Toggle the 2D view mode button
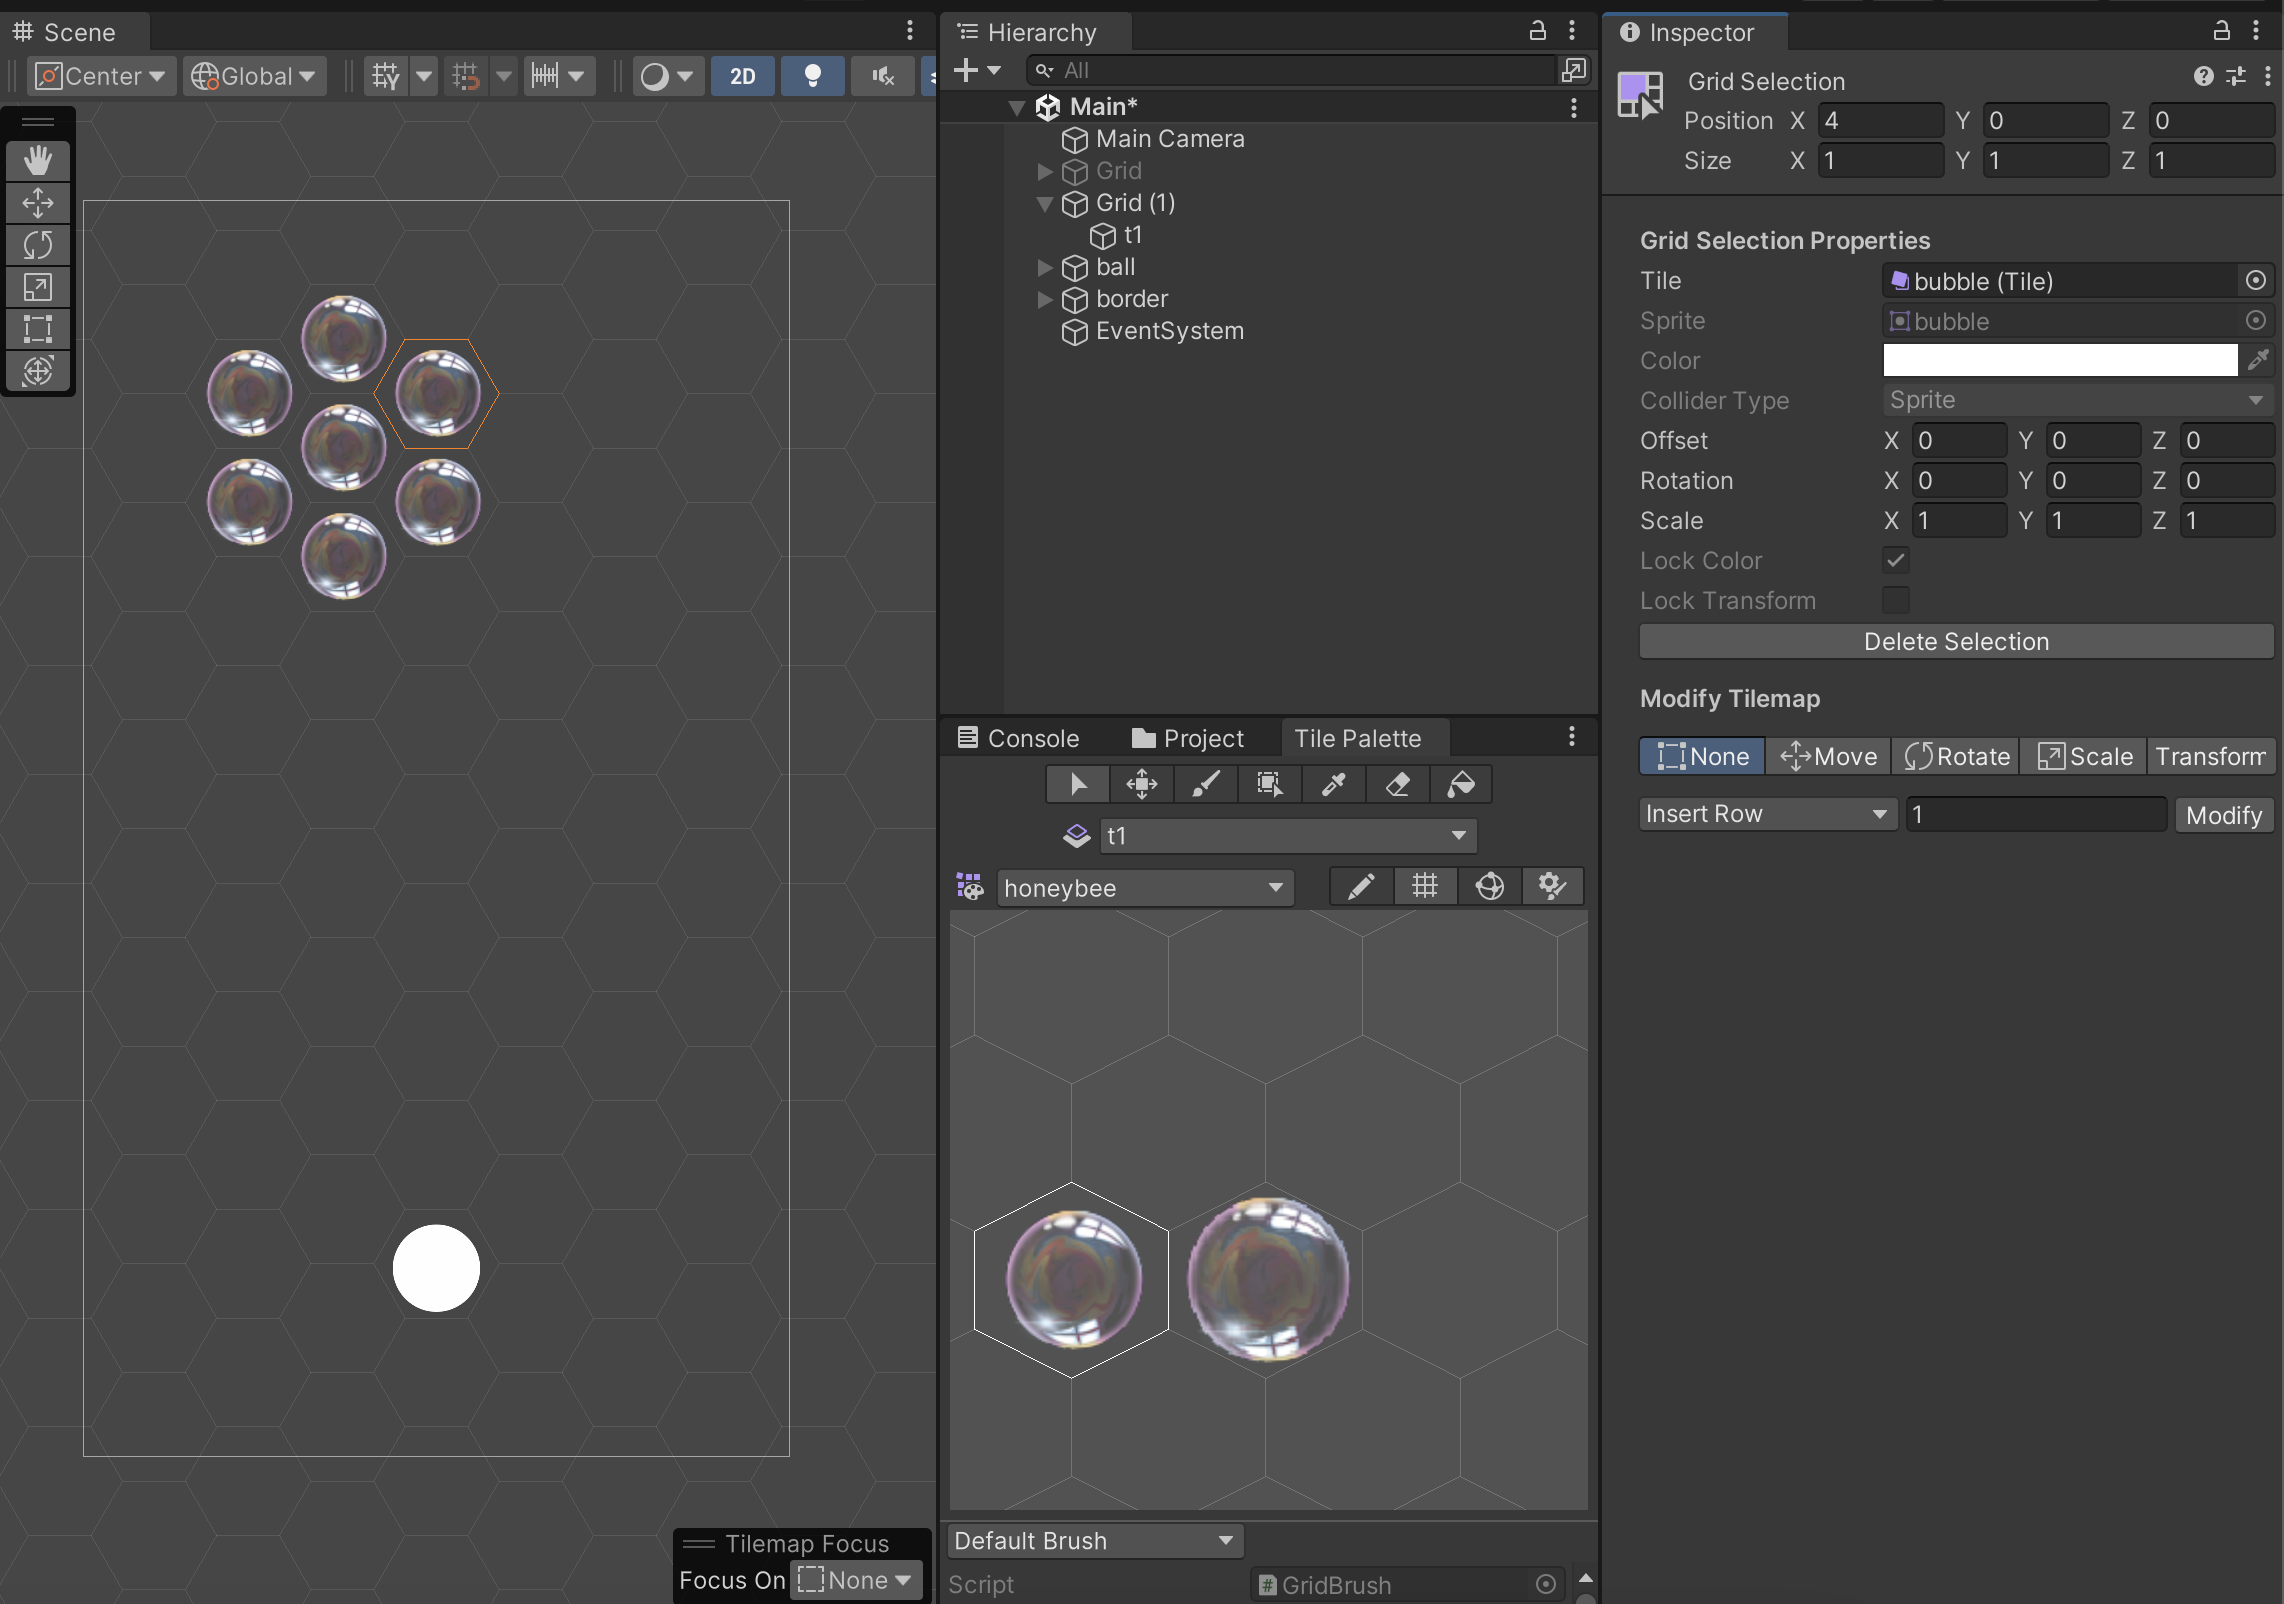2284x1604 pixels. click(742, 76)
